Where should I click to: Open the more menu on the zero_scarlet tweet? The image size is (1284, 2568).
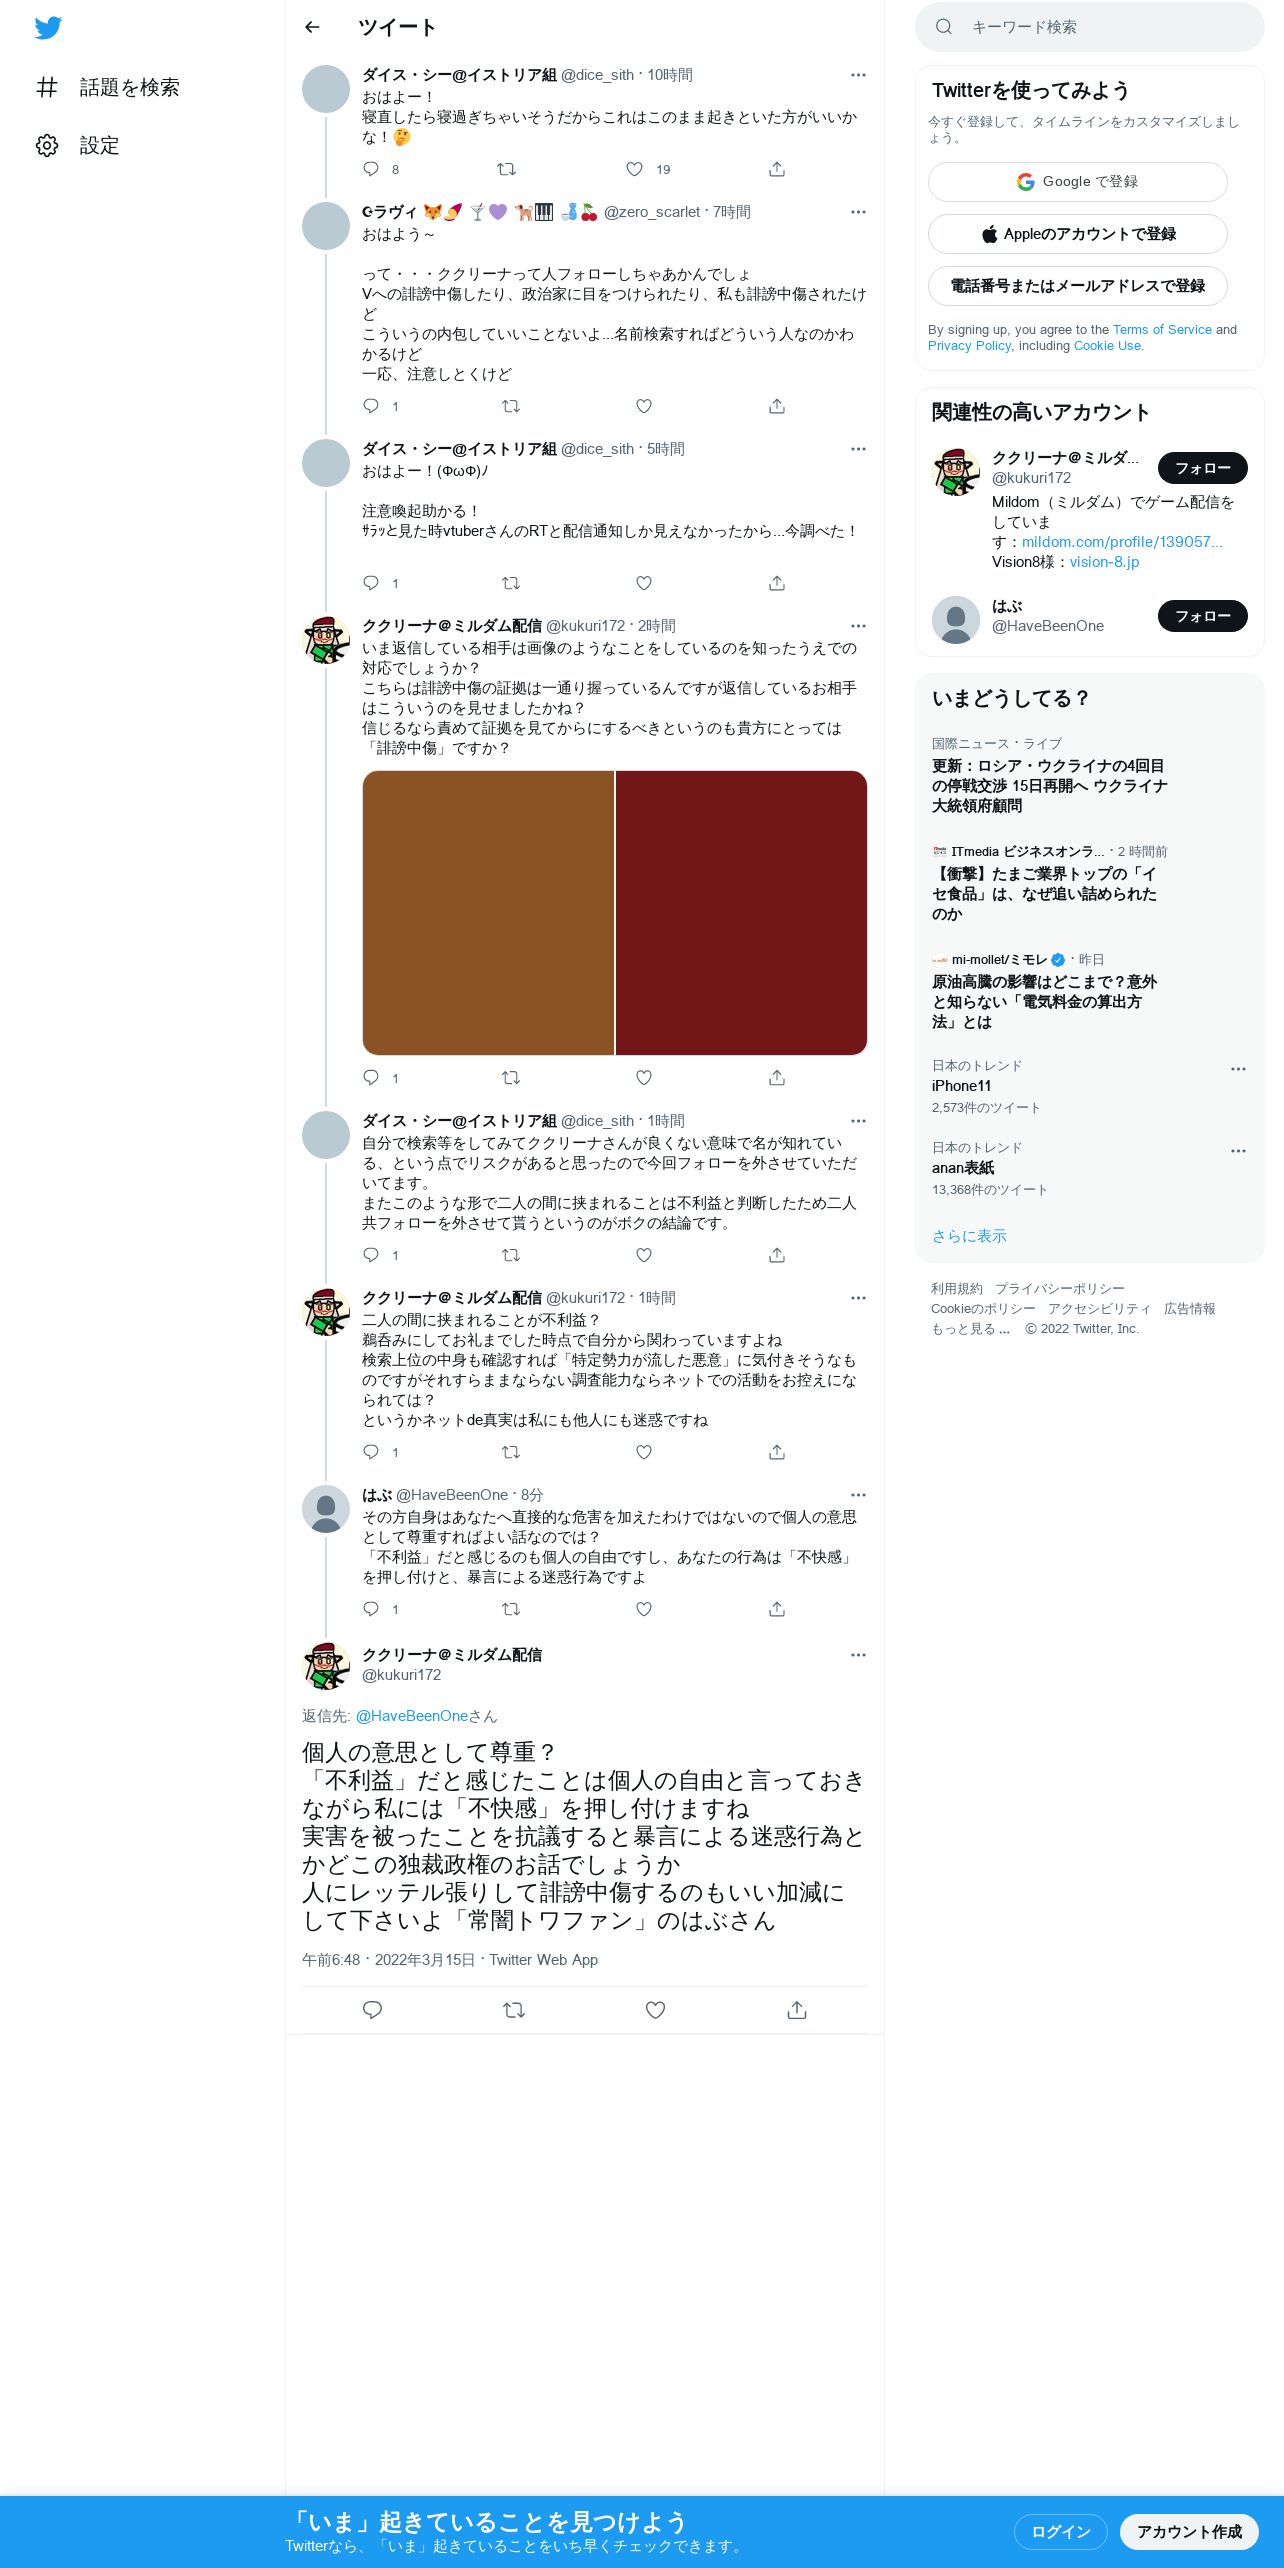858,212
